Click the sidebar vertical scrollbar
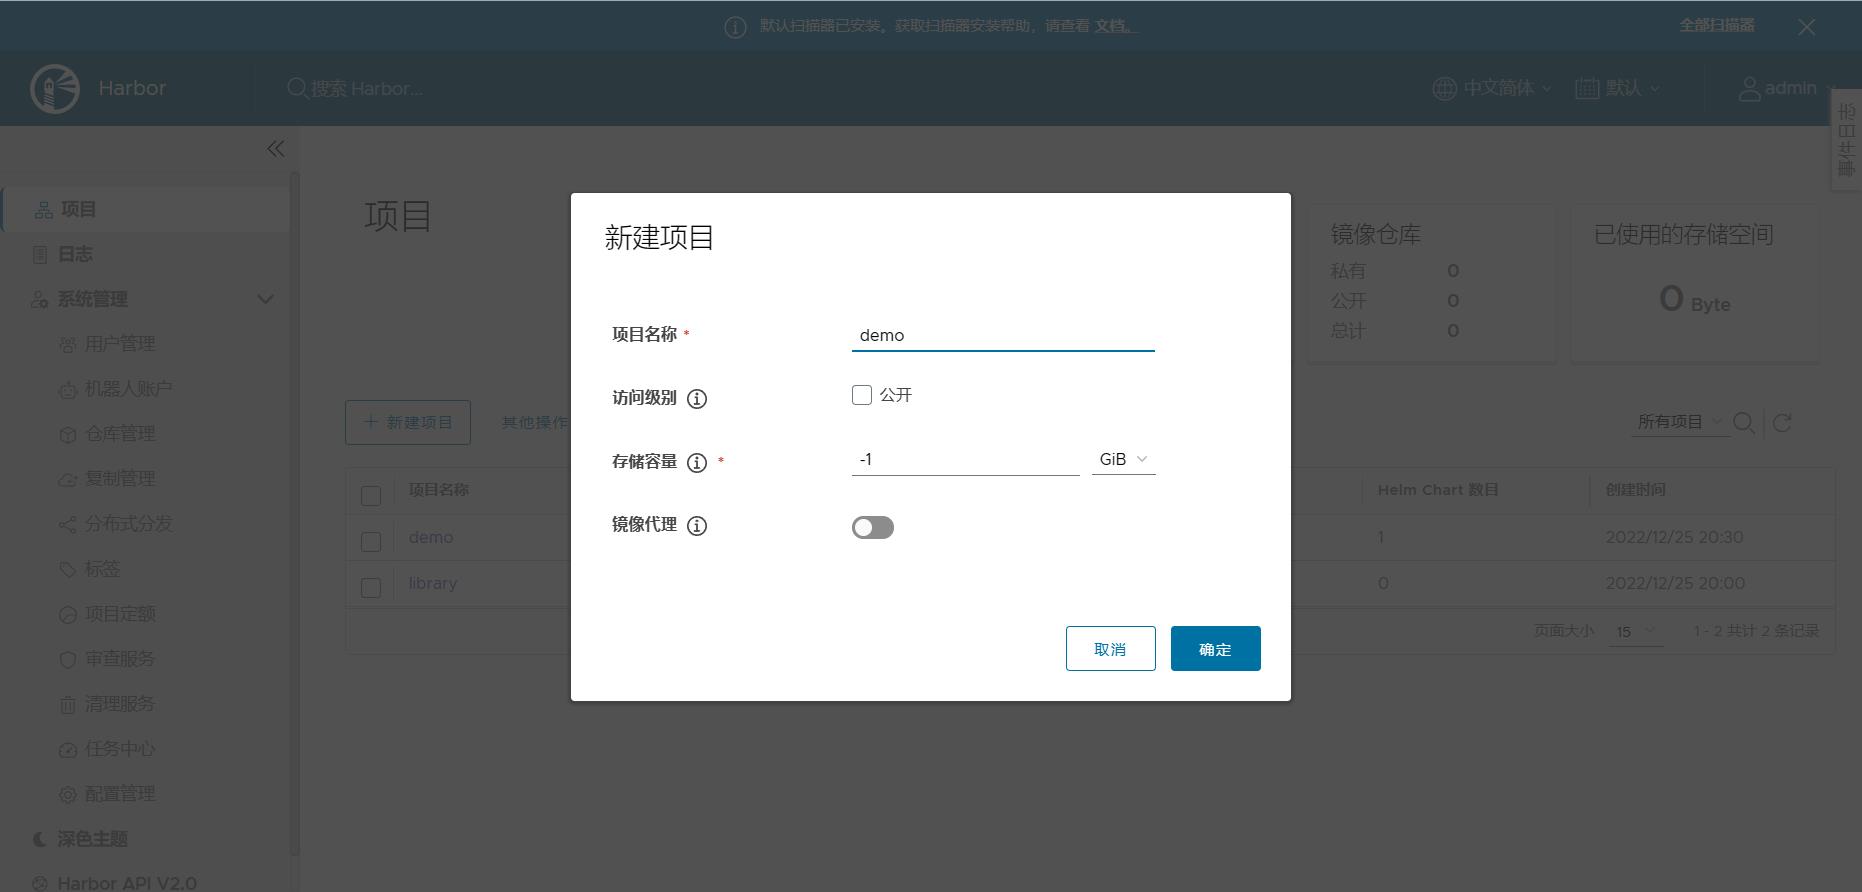 click(x=294, y=515)
